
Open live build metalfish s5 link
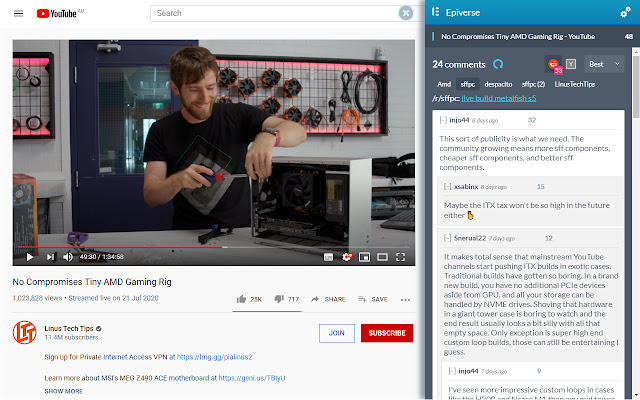(x=499, y=98)
